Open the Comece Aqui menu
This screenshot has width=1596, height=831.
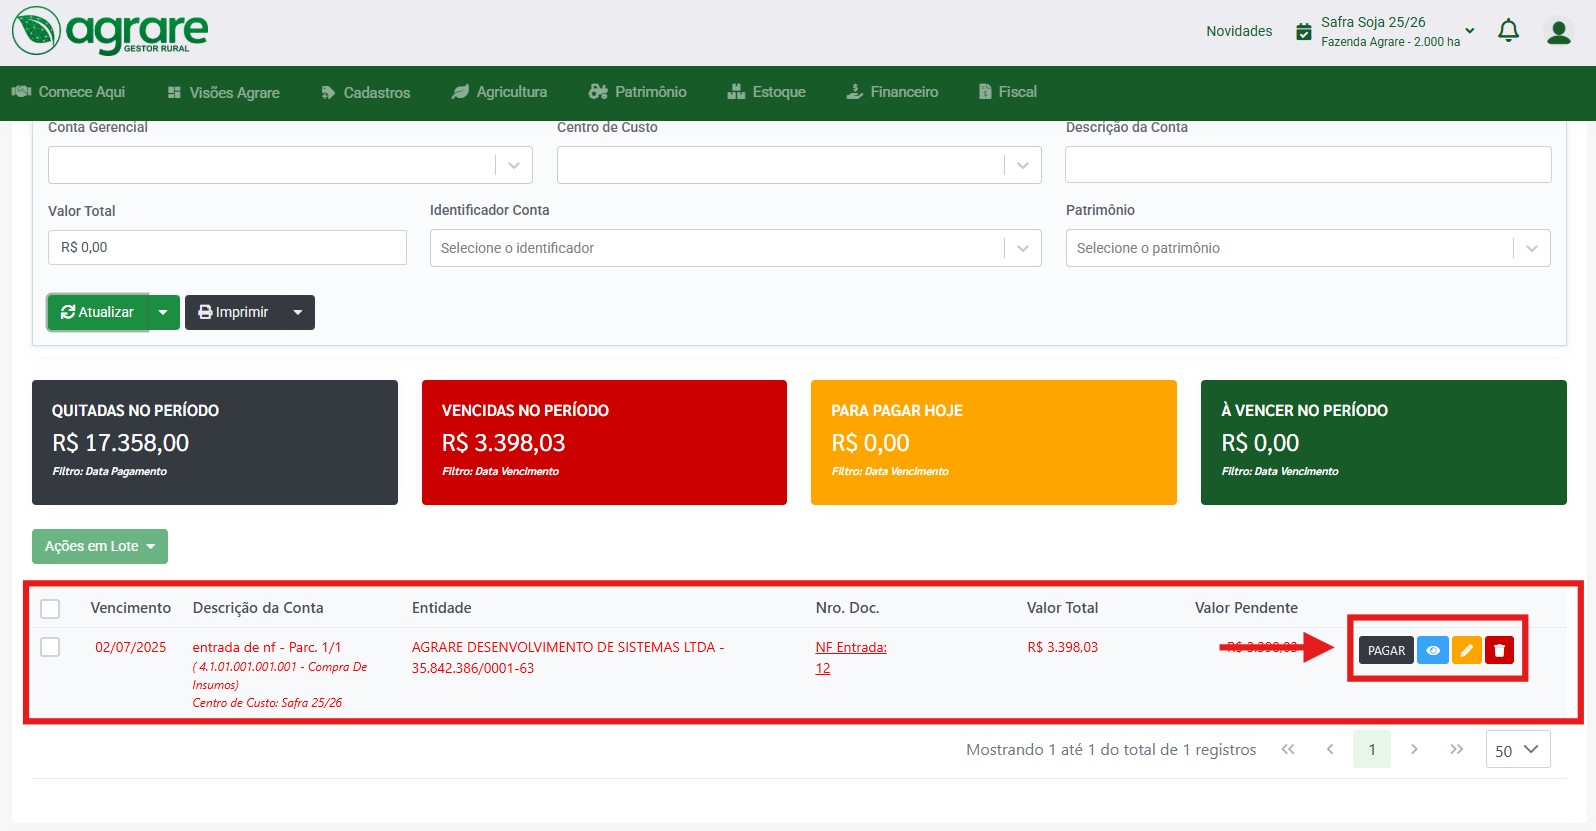click(68, 92)
